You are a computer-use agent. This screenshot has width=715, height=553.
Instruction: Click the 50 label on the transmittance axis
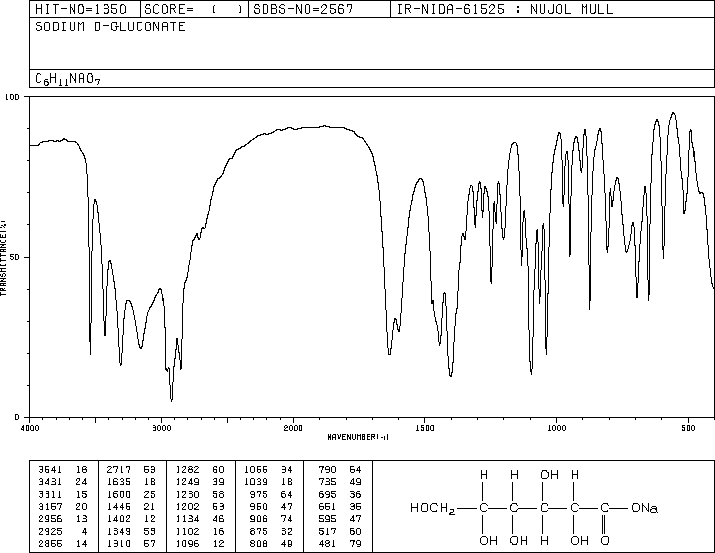[x=14, y=257]
